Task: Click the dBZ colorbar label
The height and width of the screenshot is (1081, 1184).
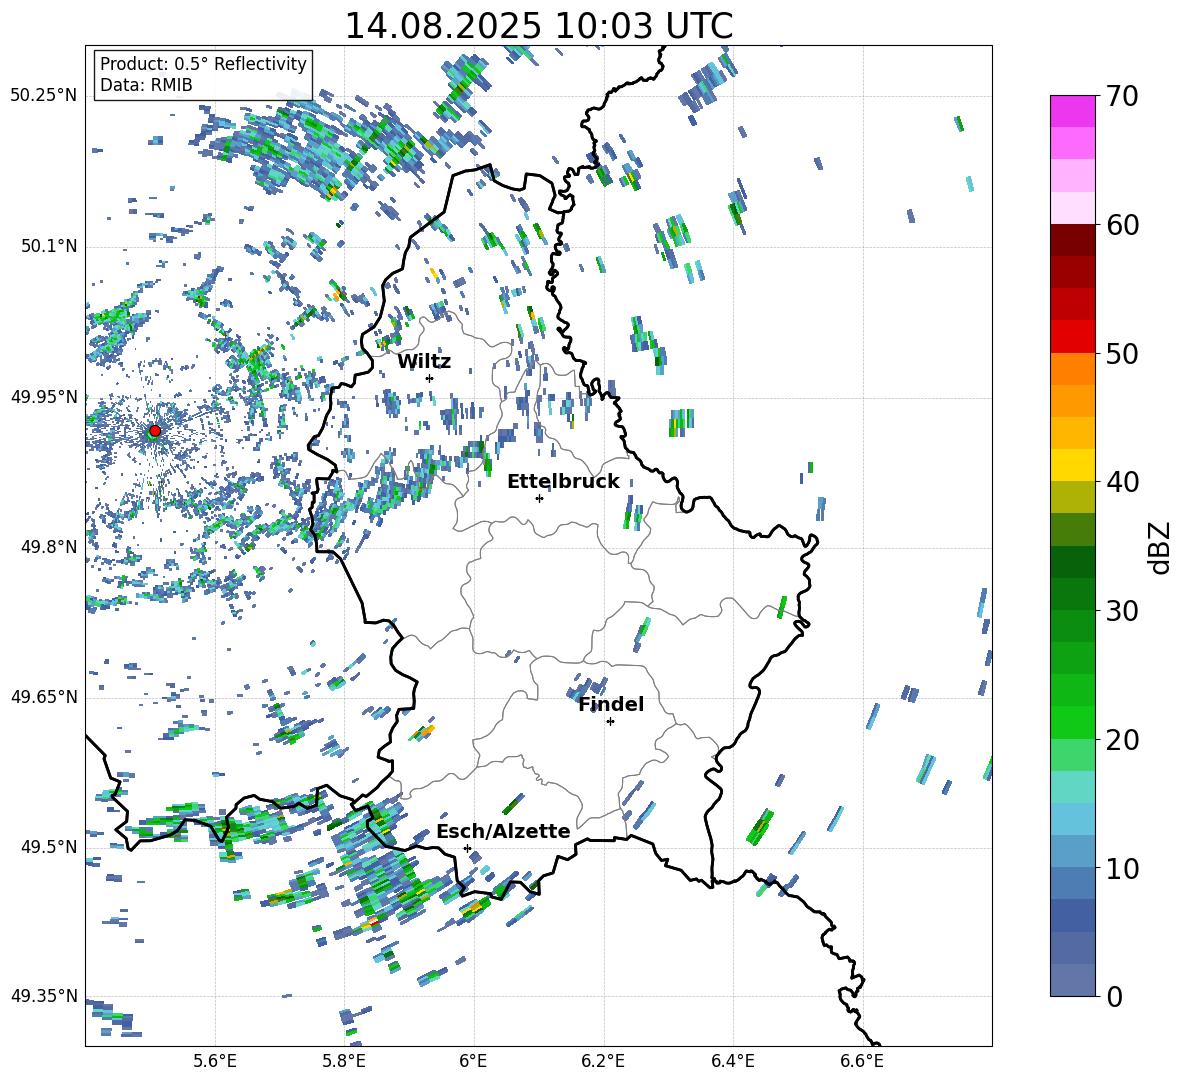Action: tap(1161, 547)
